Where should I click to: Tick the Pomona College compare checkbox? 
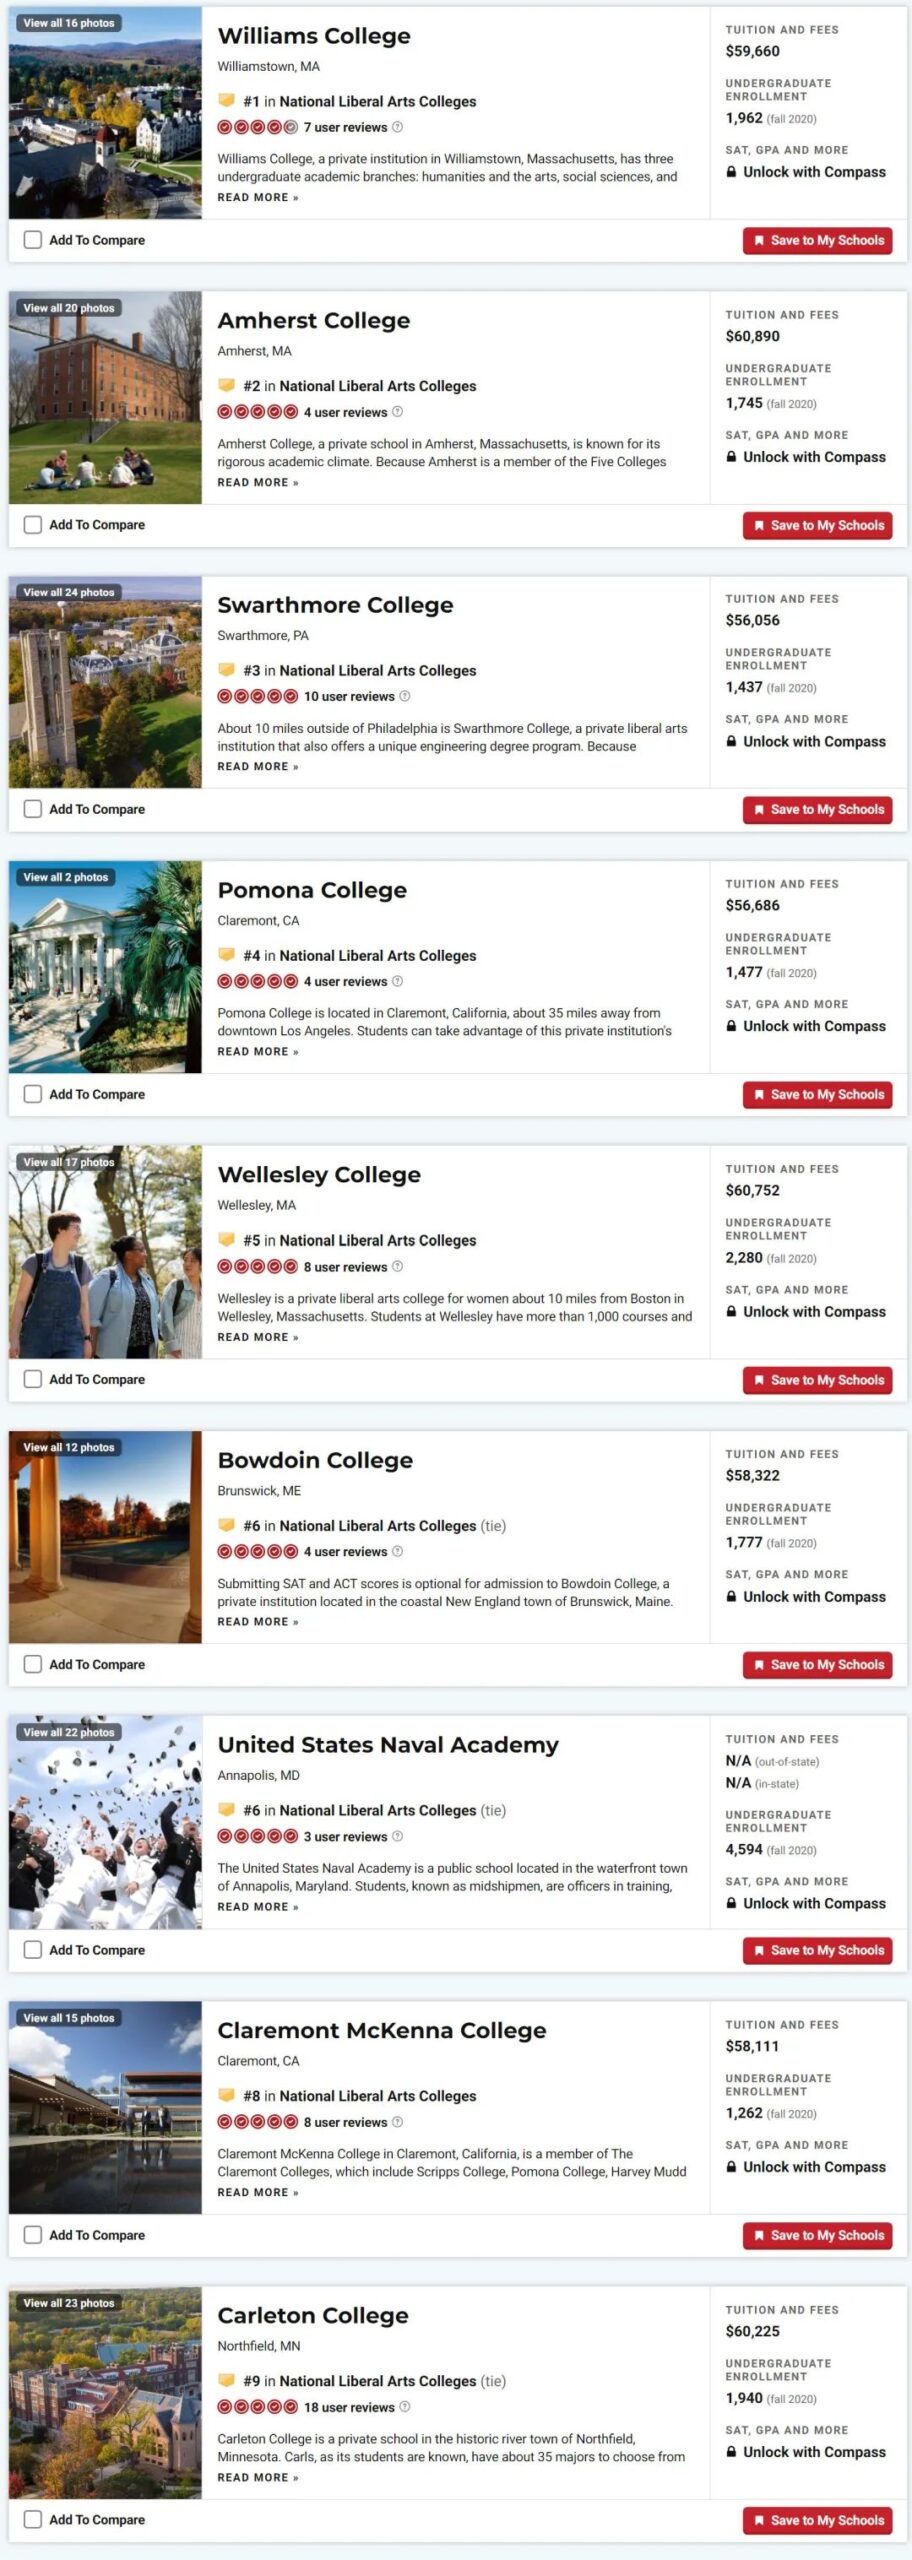[33, 1094]
